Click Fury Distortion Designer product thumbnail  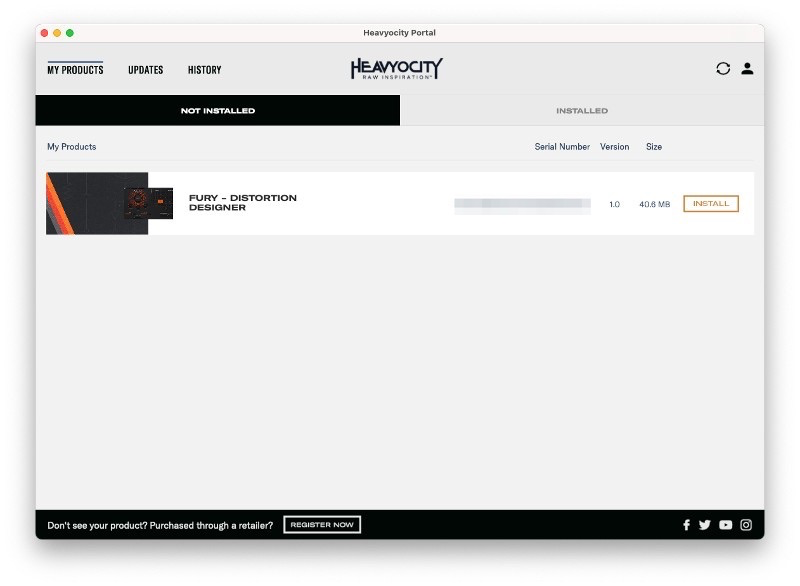click(x=110, y=203)
